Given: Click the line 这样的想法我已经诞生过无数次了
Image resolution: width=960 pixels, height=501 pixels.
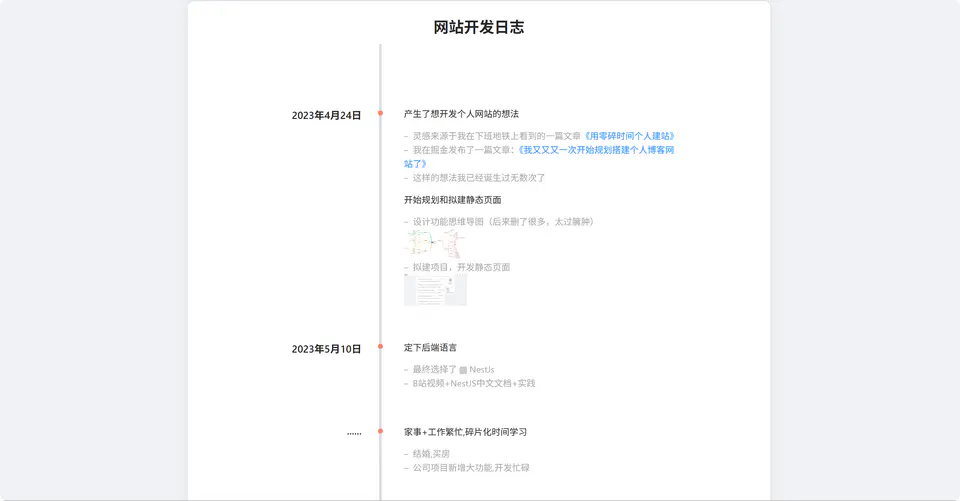Looking at the screenshot, I should click(474, 178).
